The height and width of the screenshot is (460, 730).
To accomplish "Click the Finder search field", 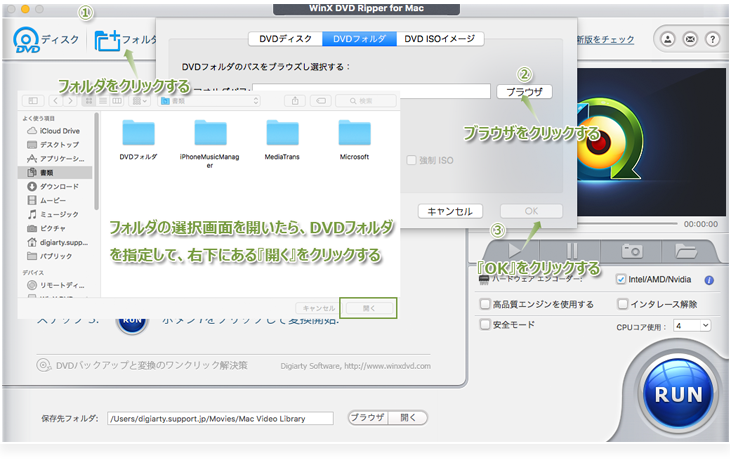I will click(366, 101).
